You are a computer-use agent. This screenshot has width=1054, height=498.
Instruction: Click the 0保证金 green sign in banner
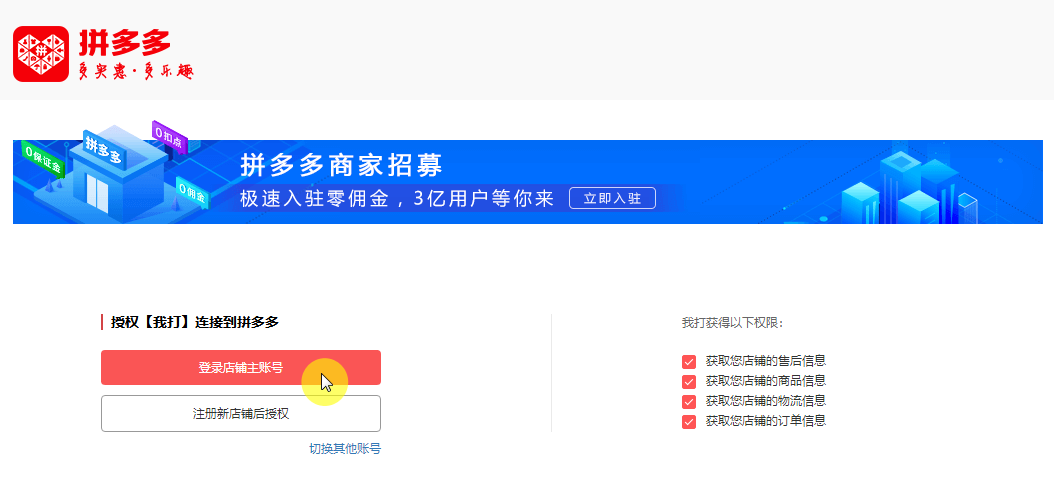coord(44,159)
